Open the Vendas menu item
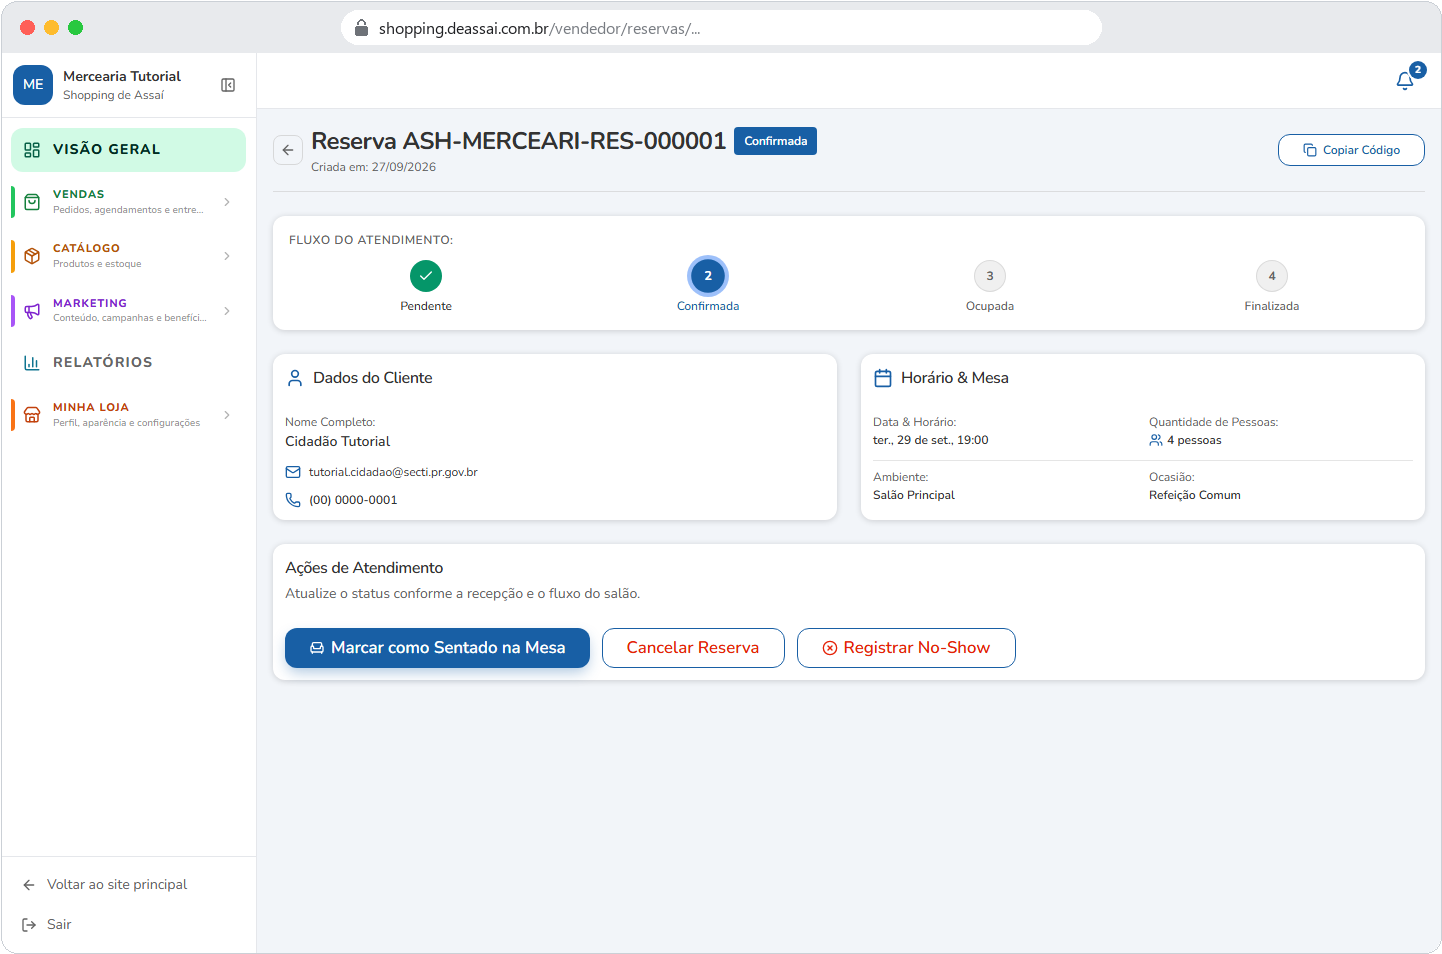Viewport: 1442px width, 954px height. tap(128, 202)
